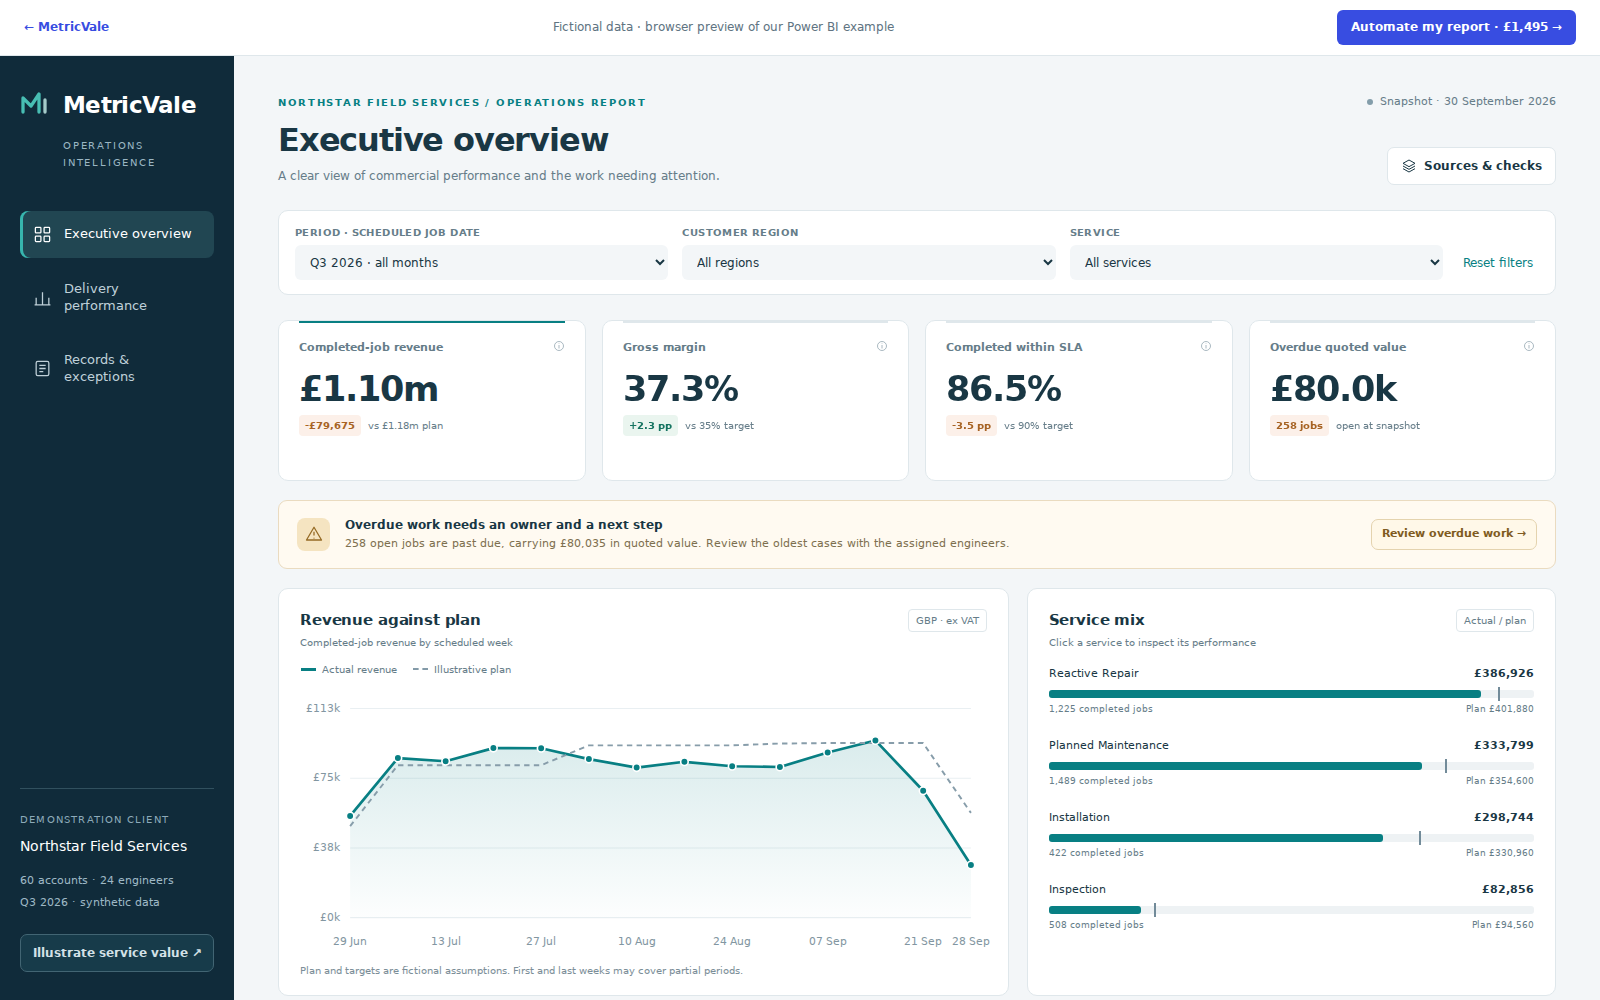Click info icon on Completed-job revenue card

click(x=559, y=346)
